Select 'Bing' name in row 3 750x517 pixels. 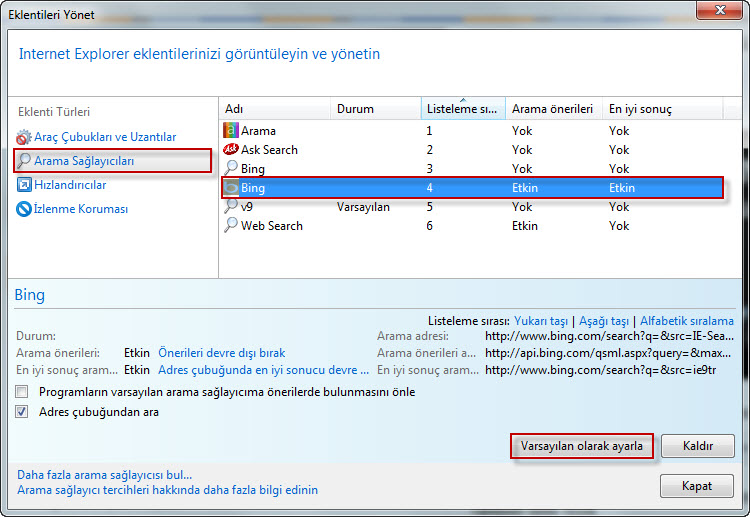point(253,169)
